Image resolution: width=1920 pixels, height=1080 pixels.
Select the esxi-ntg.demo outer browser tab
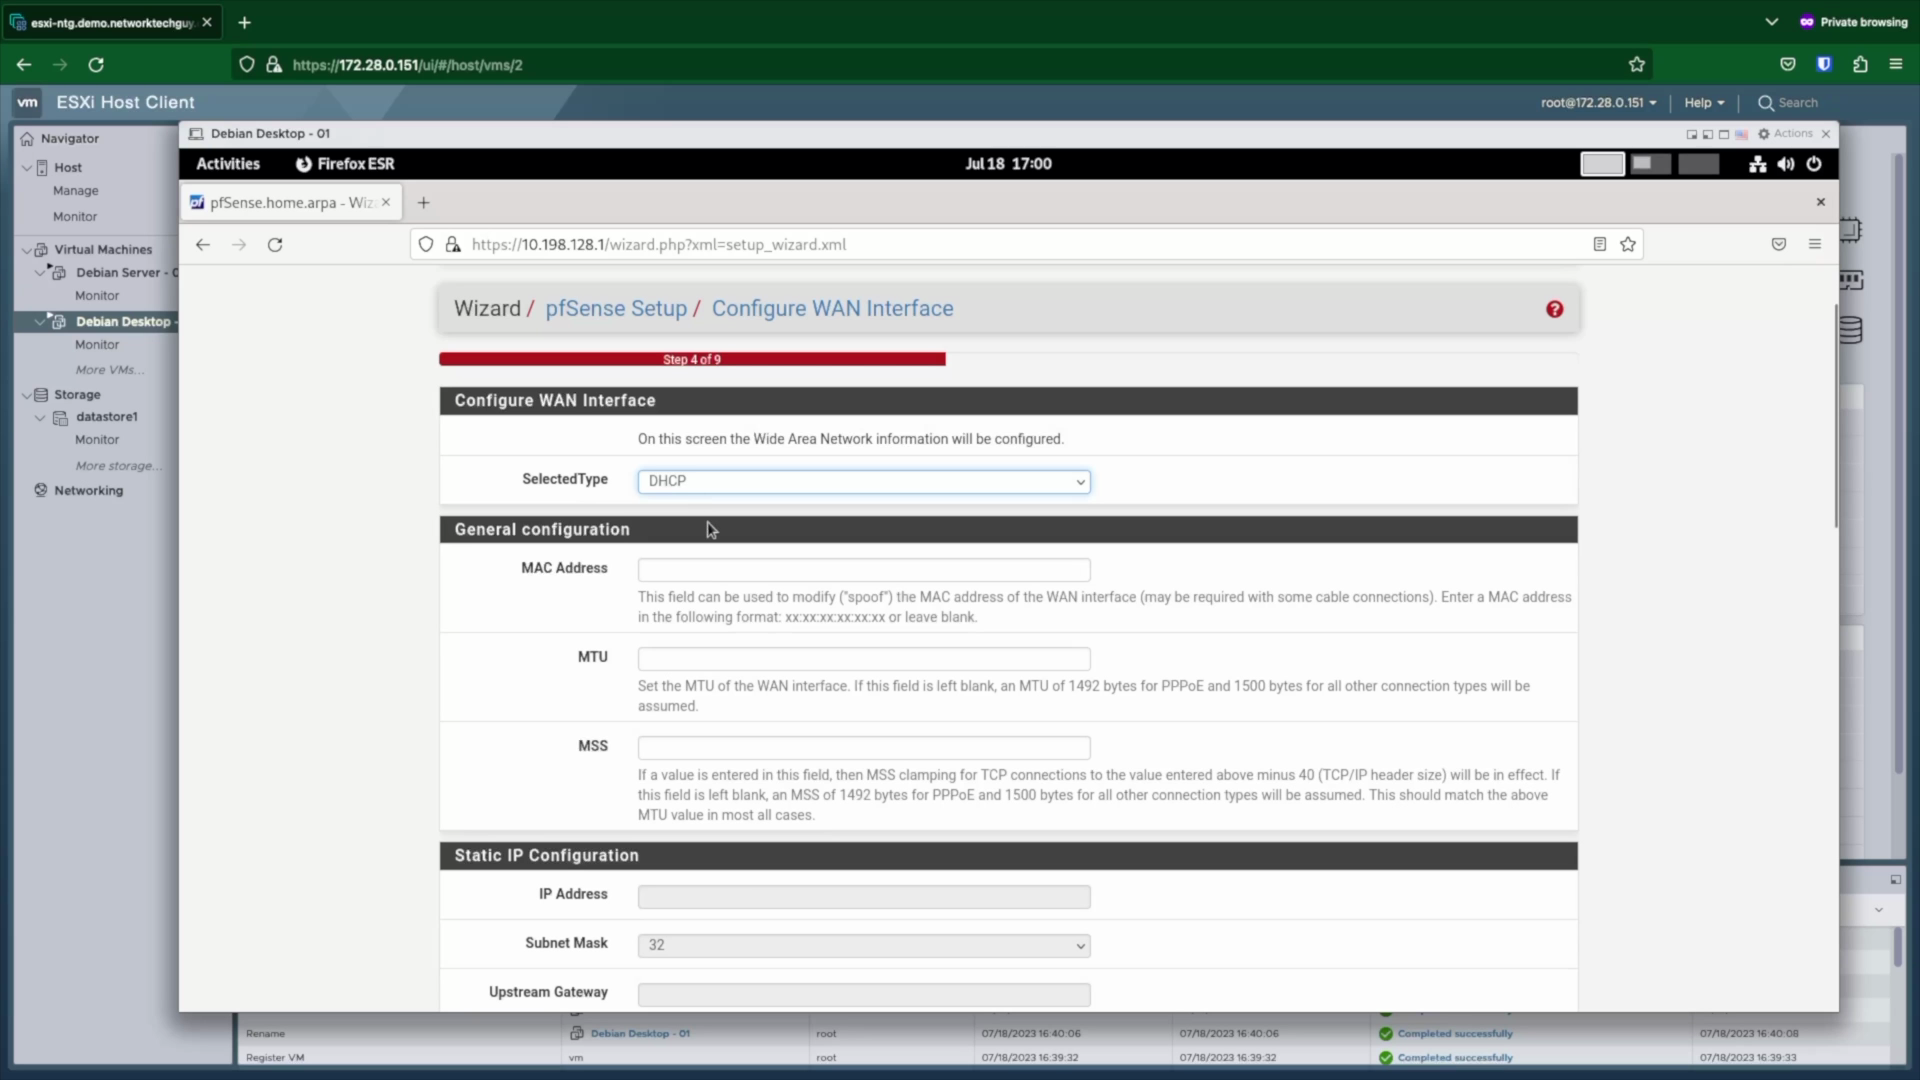click(x=111, y=22)
